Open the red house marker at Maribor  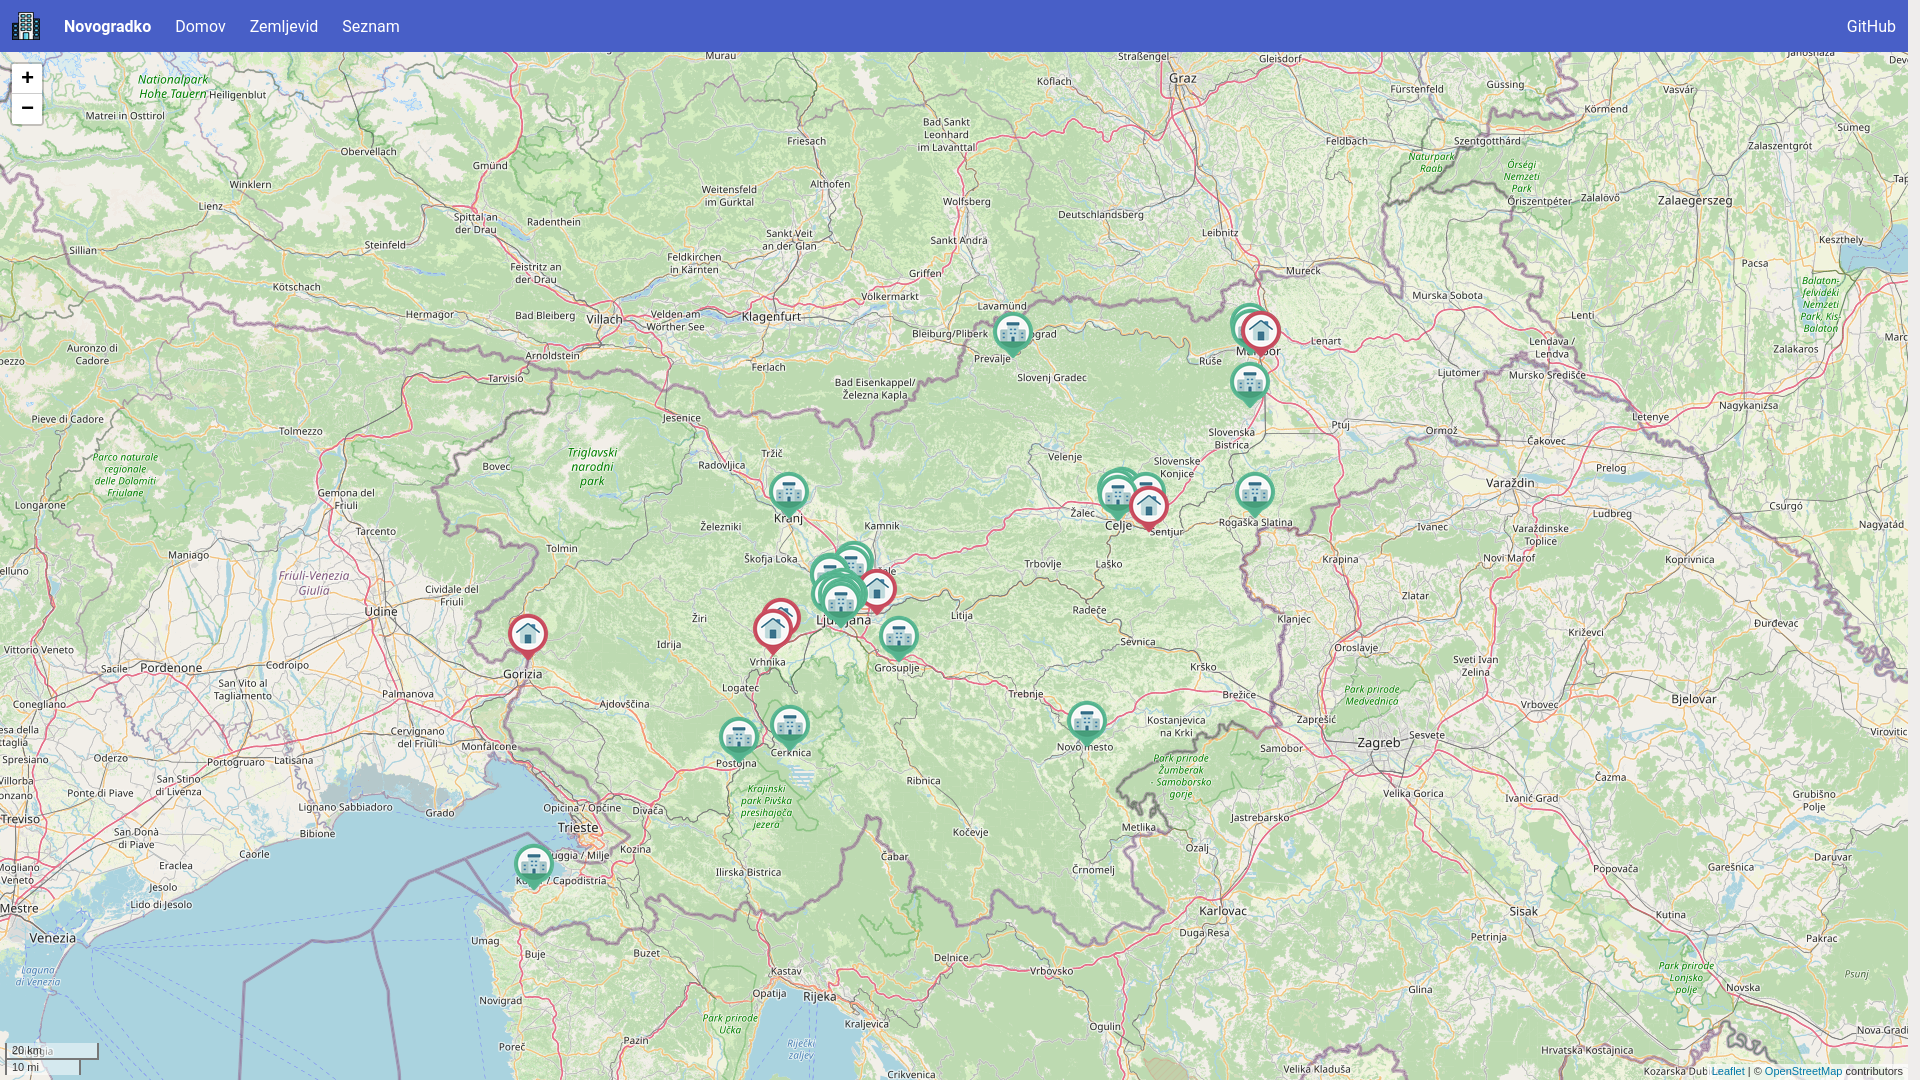tap(1261, 333)
